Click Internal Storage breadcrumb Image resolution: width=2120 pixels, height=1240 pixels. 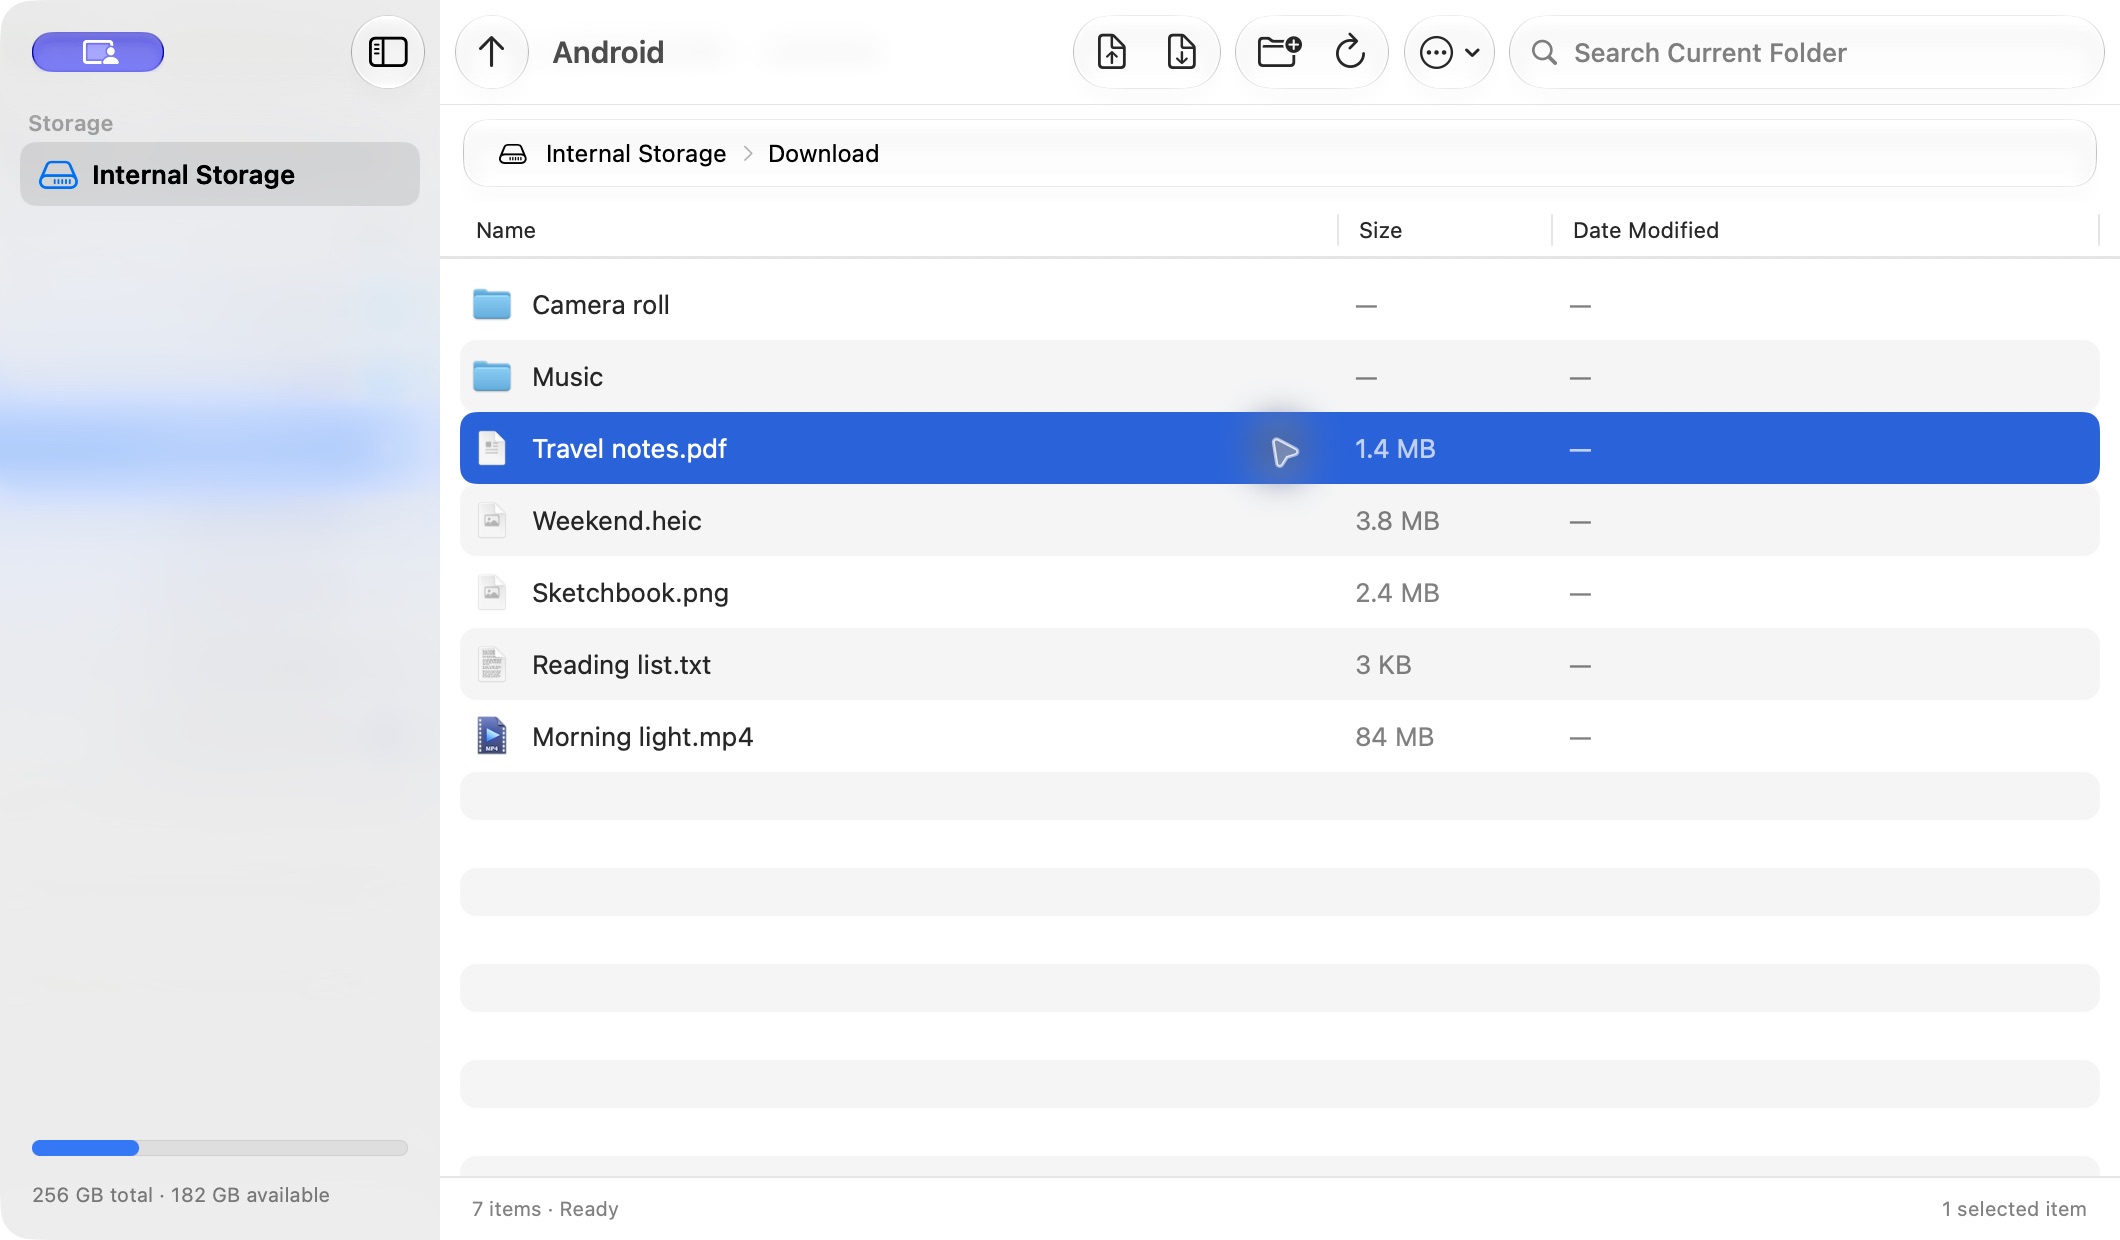(636, 153)
